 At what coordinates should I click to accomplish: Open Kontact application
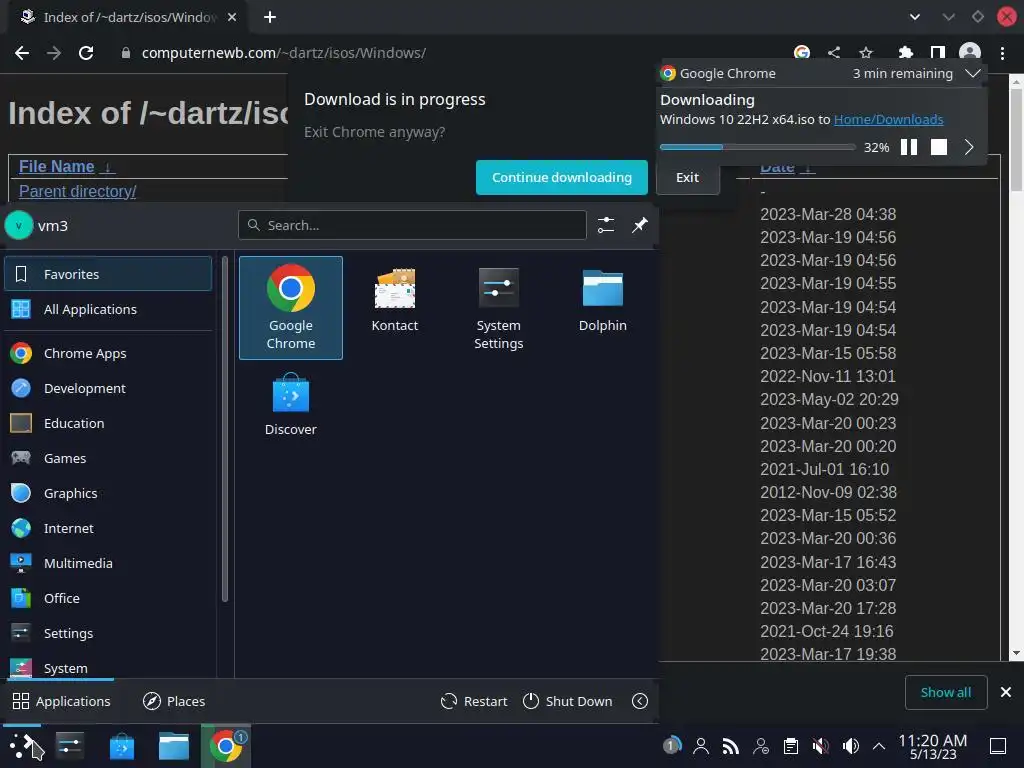click(394, 300)
